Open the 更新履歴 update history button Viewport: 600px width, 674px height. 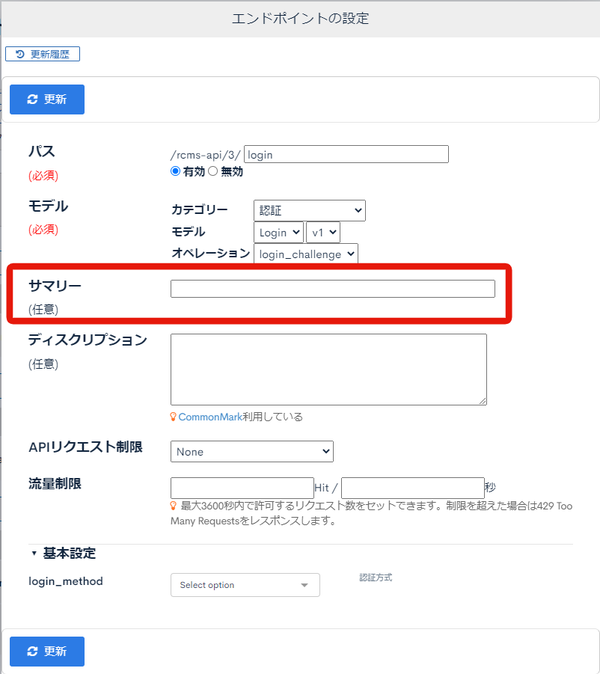(43, 54)
